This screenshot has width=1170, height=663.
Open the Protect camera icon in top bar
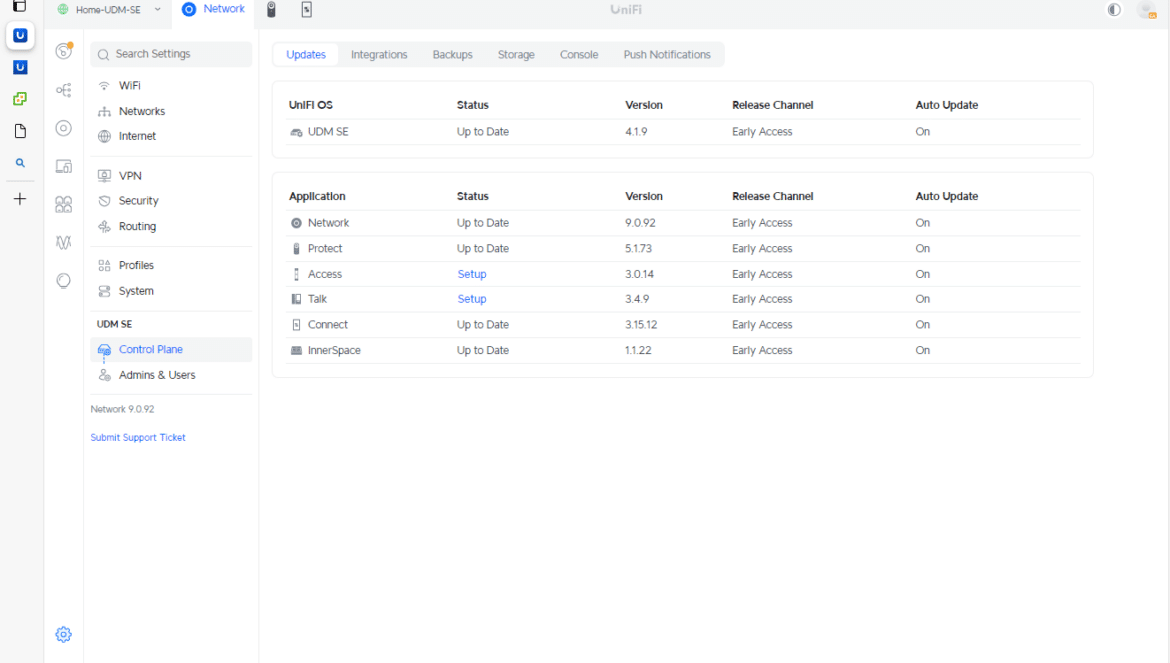pos(272,10)
